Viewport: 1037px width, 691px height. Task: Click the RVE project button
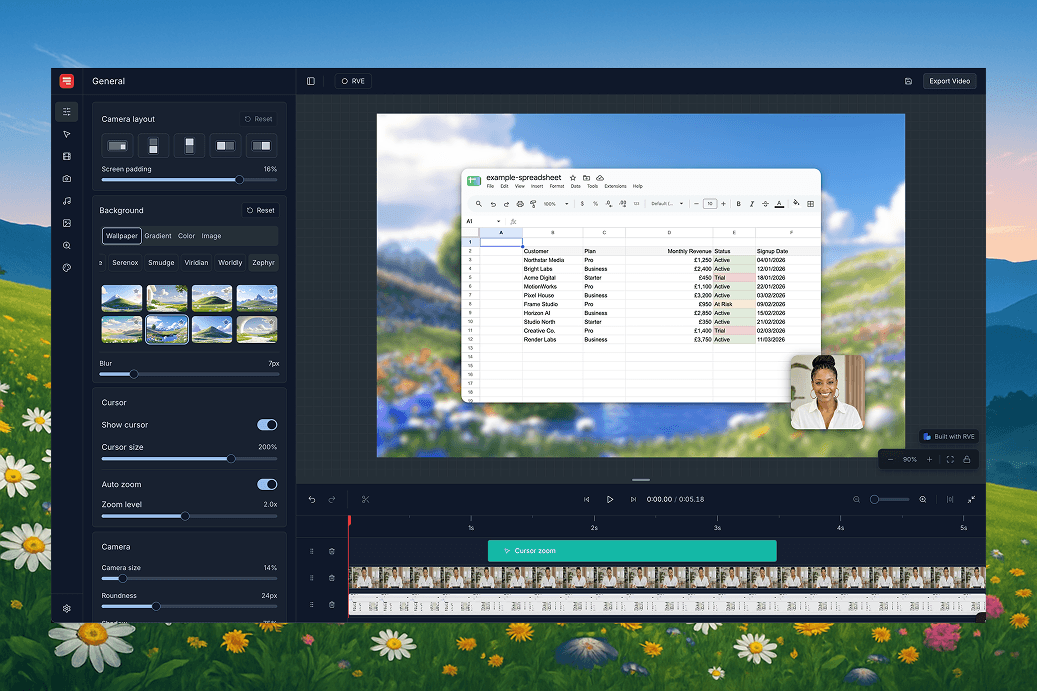(x=353, y=81)
